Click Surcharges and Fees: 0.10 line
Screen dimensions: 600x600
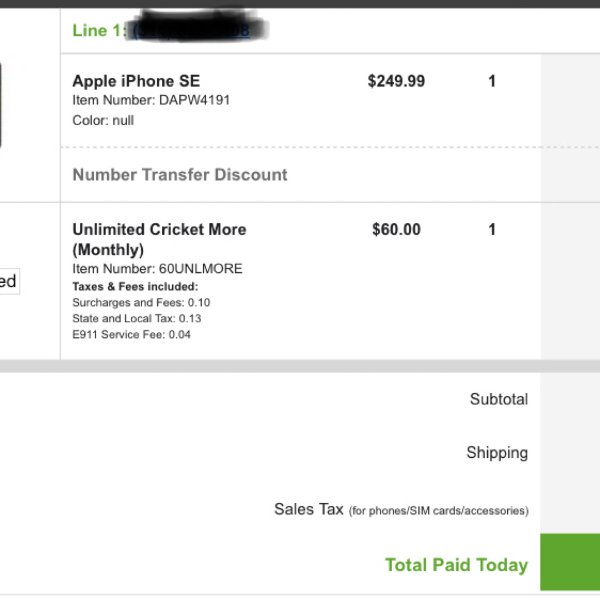(x=141, y=303)
